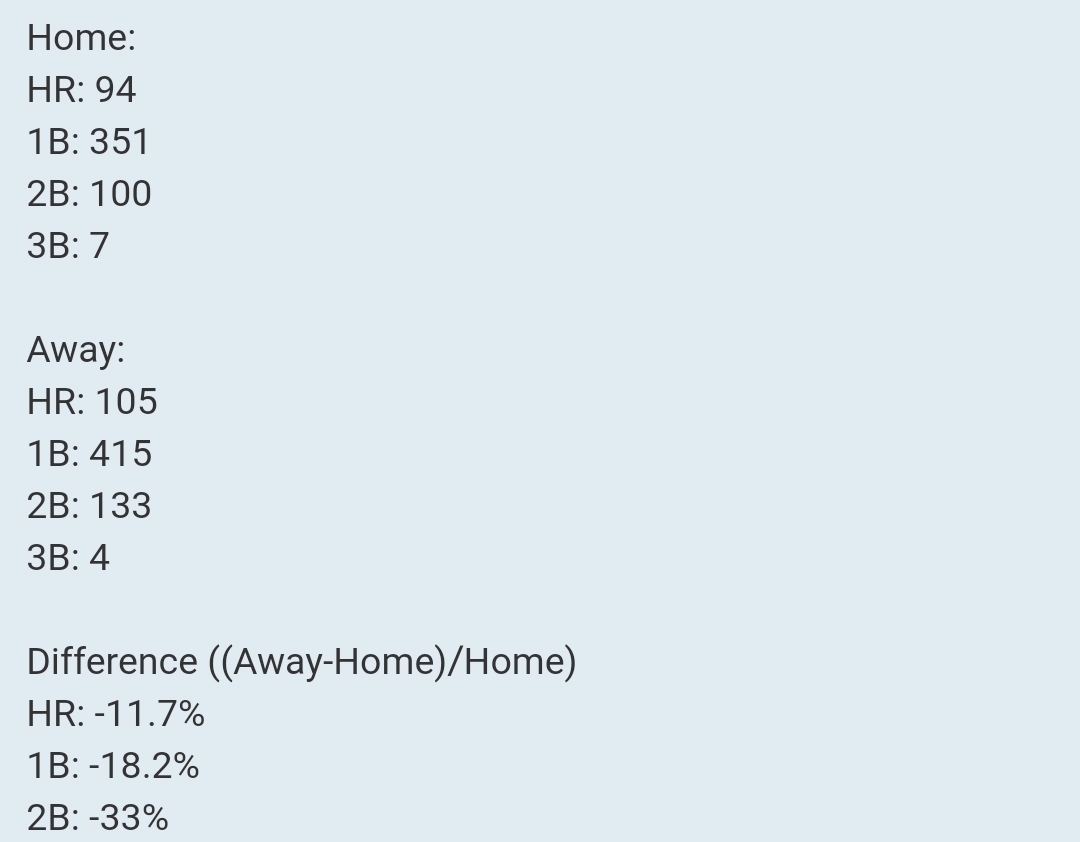Select the HR difference value -11.7%
Viewport: 1080px width, 842px height.
(x=149, y=714)
